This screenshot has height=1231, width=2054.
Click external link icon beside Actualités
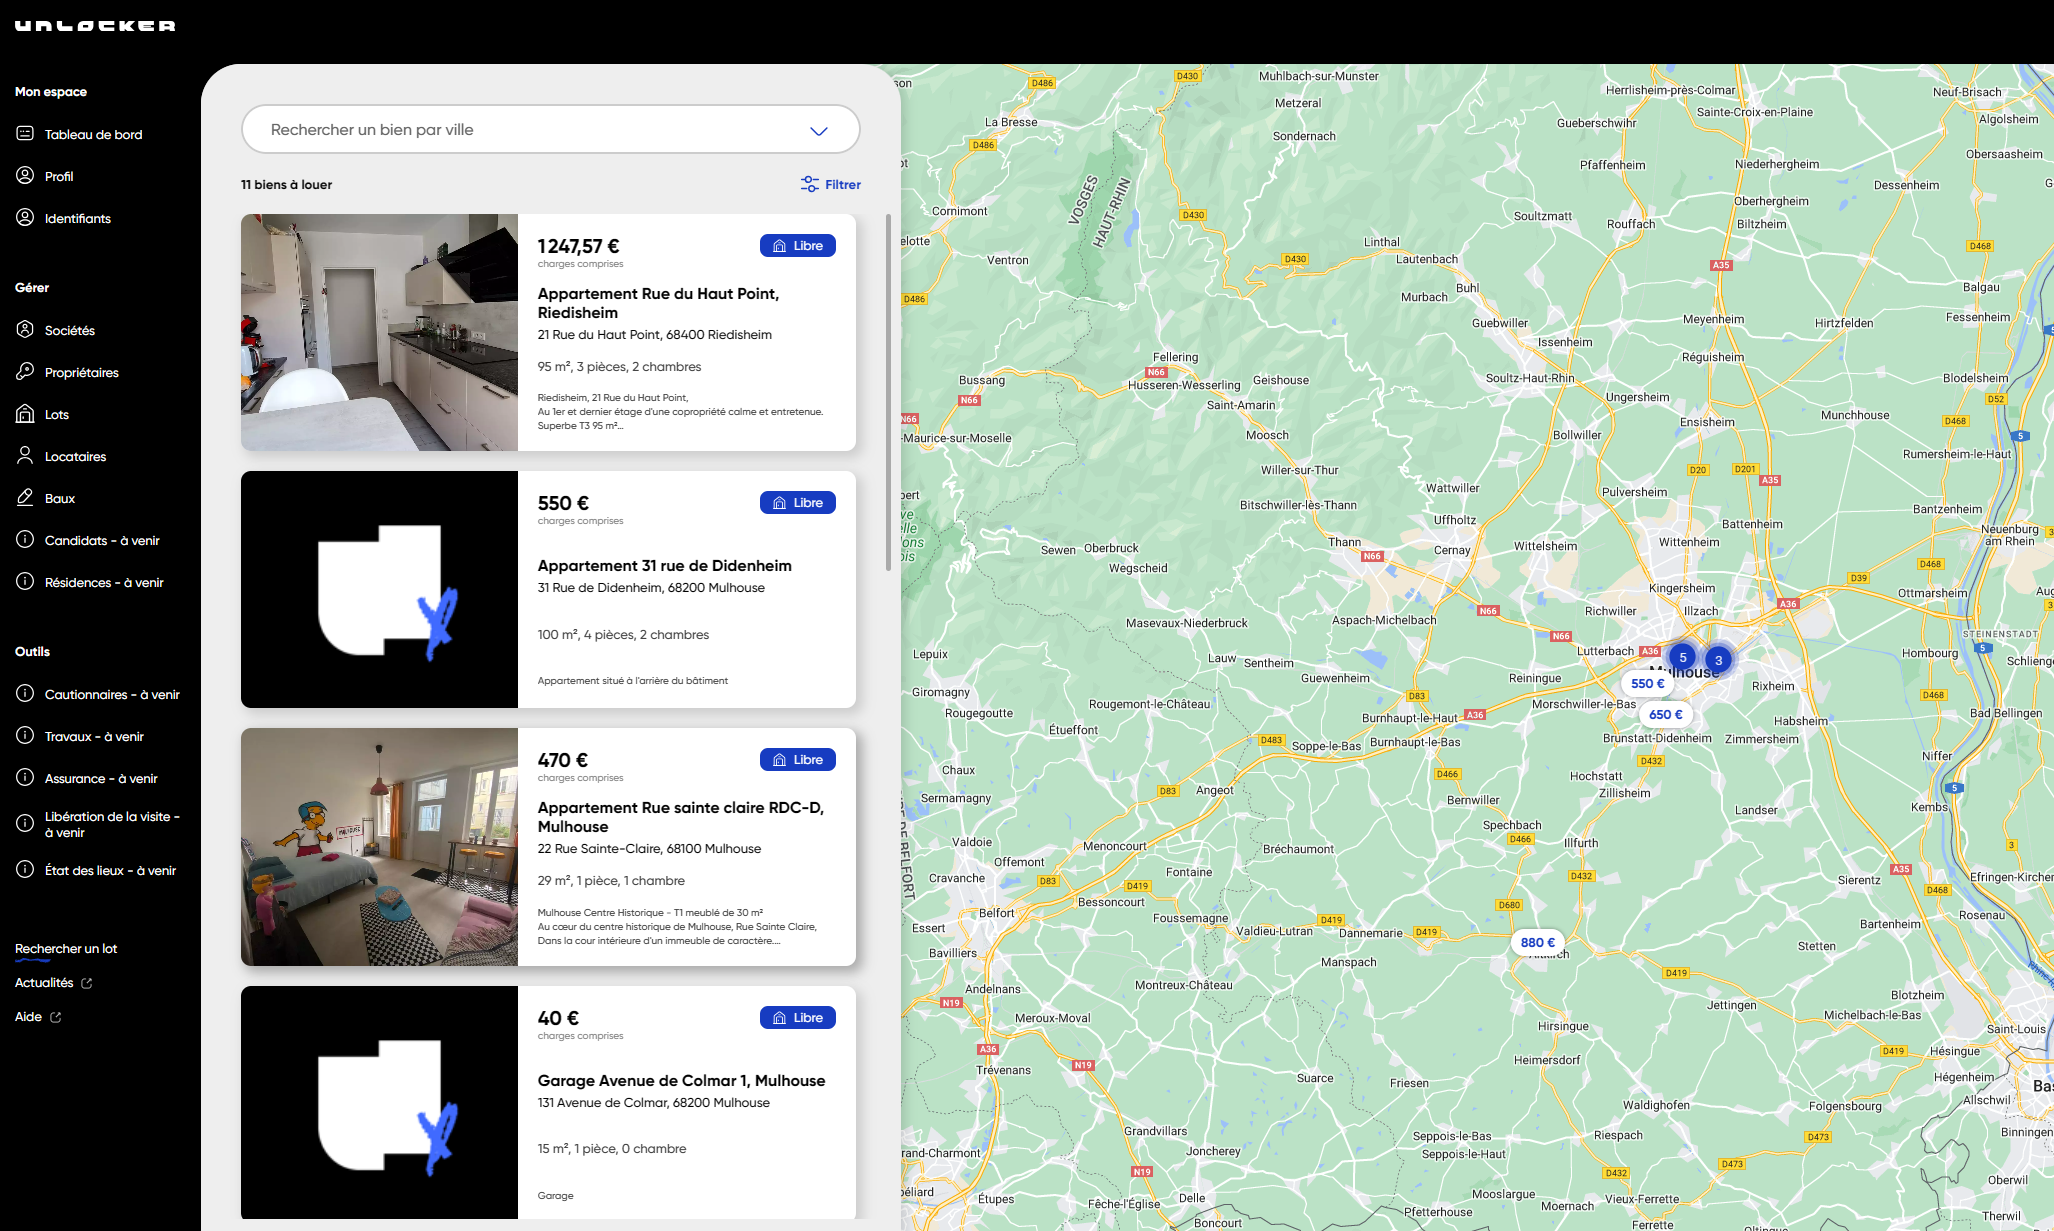pyautogui.click(x=87, y=984)
